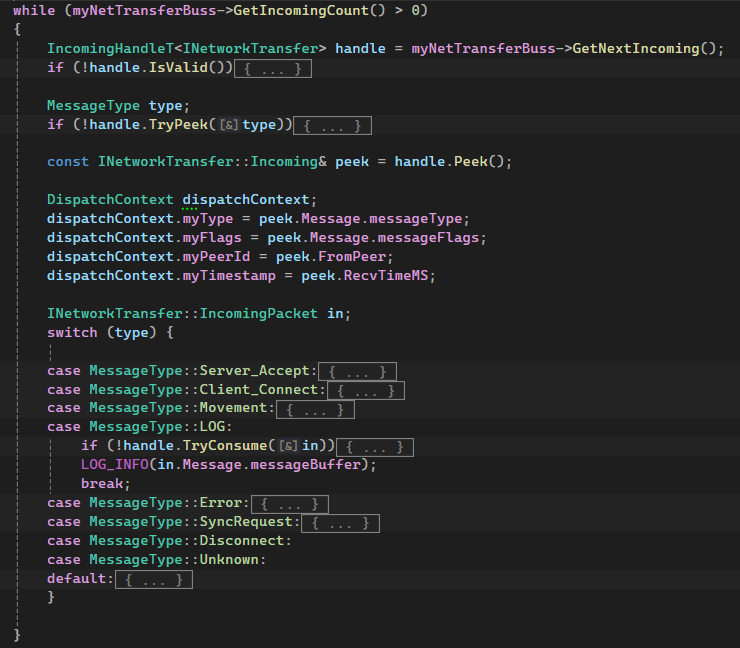Expand the Server_Accept case block
740x648 pixels.
click(x=358, y=371)
